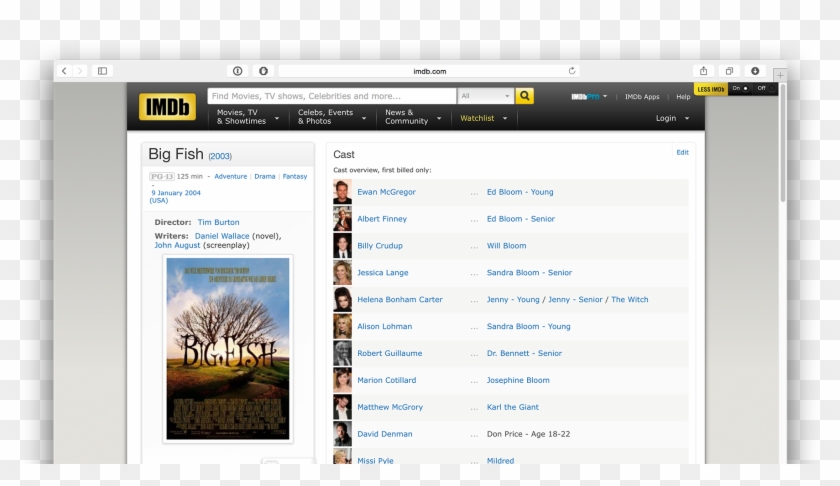Expand the Celebs, Events & Photos menu
The height and width of the screenshot is (486, 840).
point(332,117)
